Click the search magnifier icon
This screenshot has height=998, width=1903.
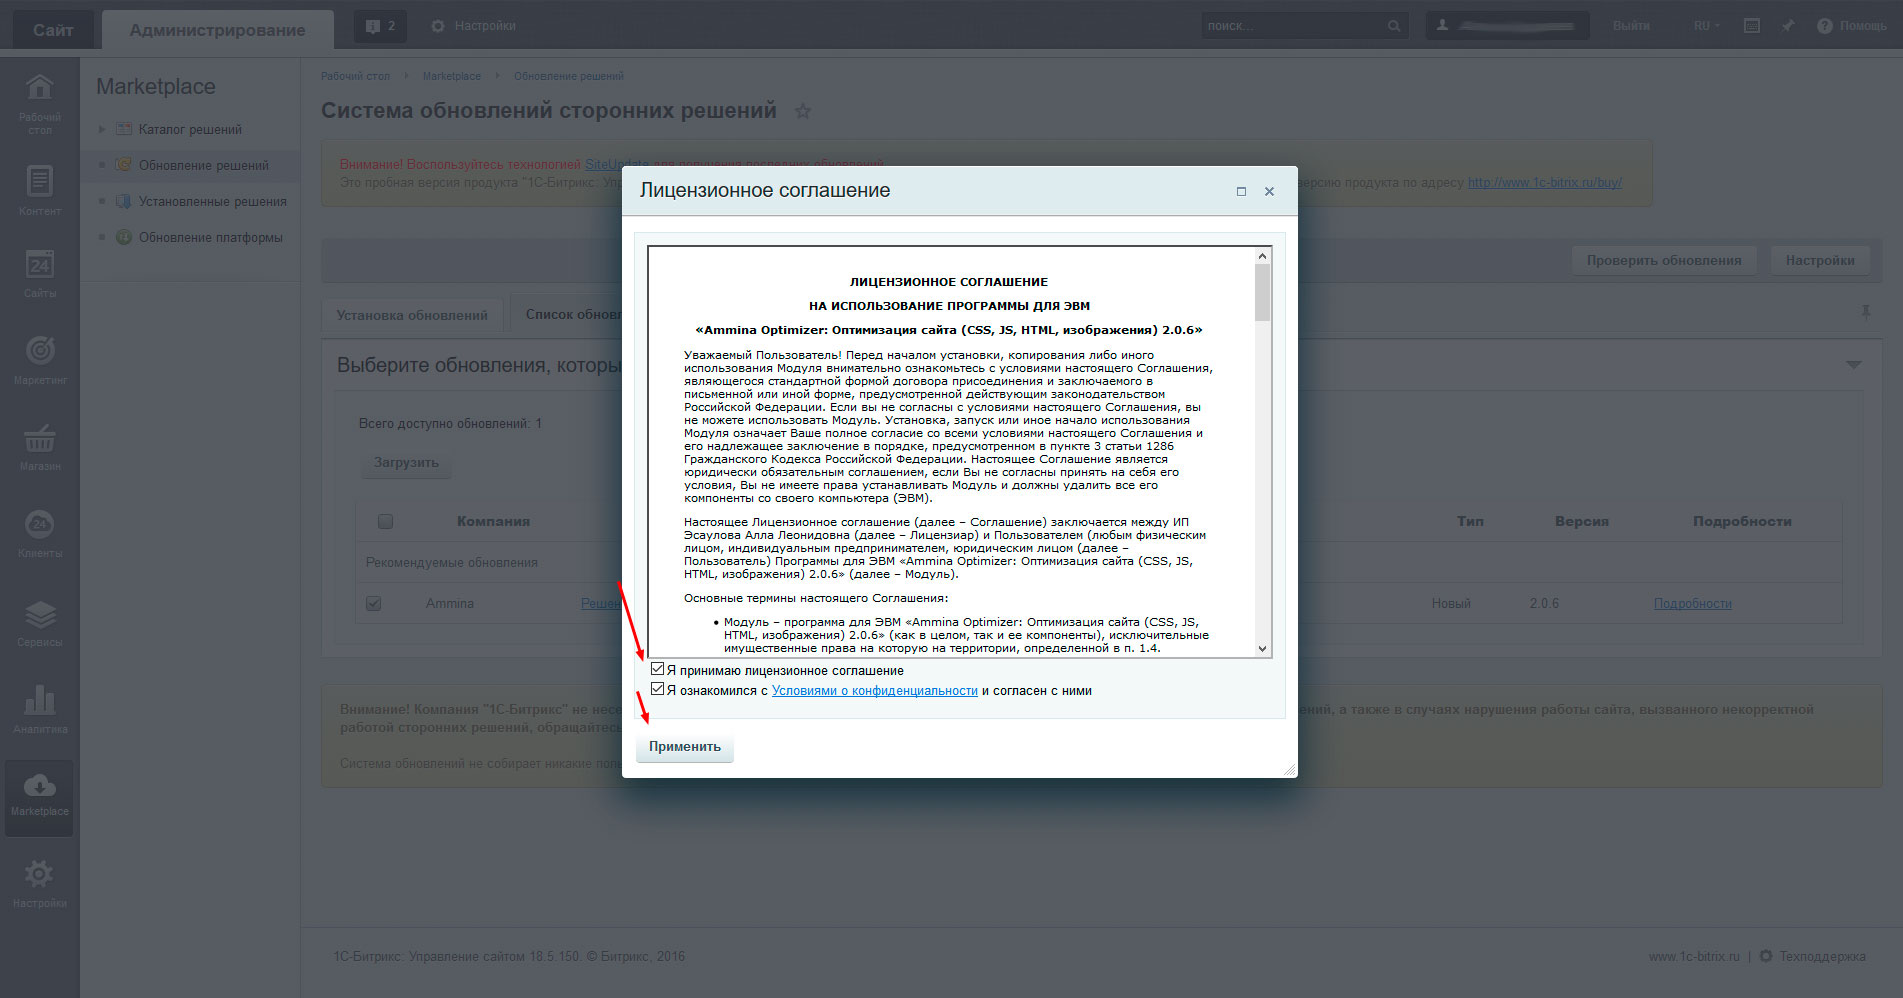click(x=1394, y=26)
